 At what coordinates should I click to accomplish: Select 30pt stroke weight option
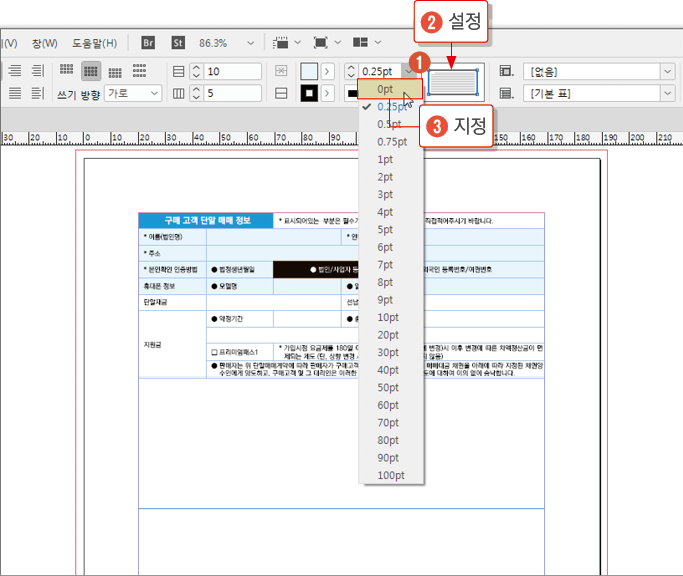(391, 352)
